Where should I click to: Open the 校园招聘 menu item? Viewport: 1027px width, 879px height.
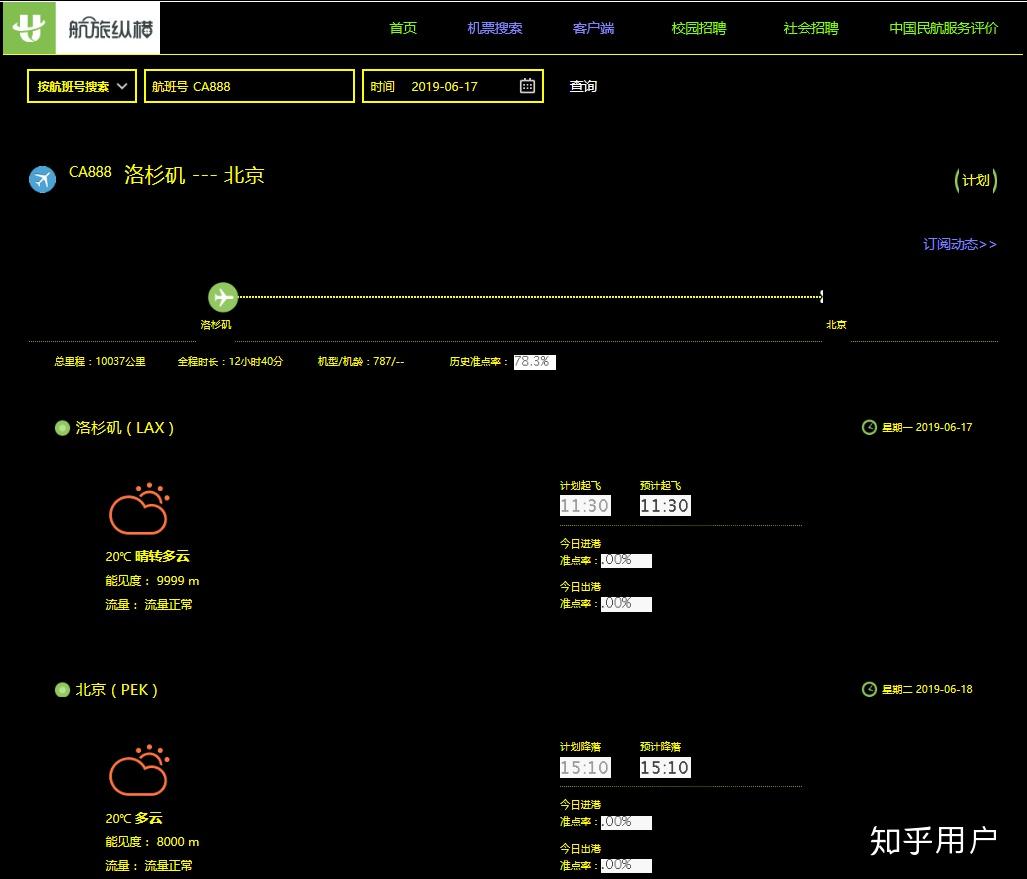[x=699, y=28]
